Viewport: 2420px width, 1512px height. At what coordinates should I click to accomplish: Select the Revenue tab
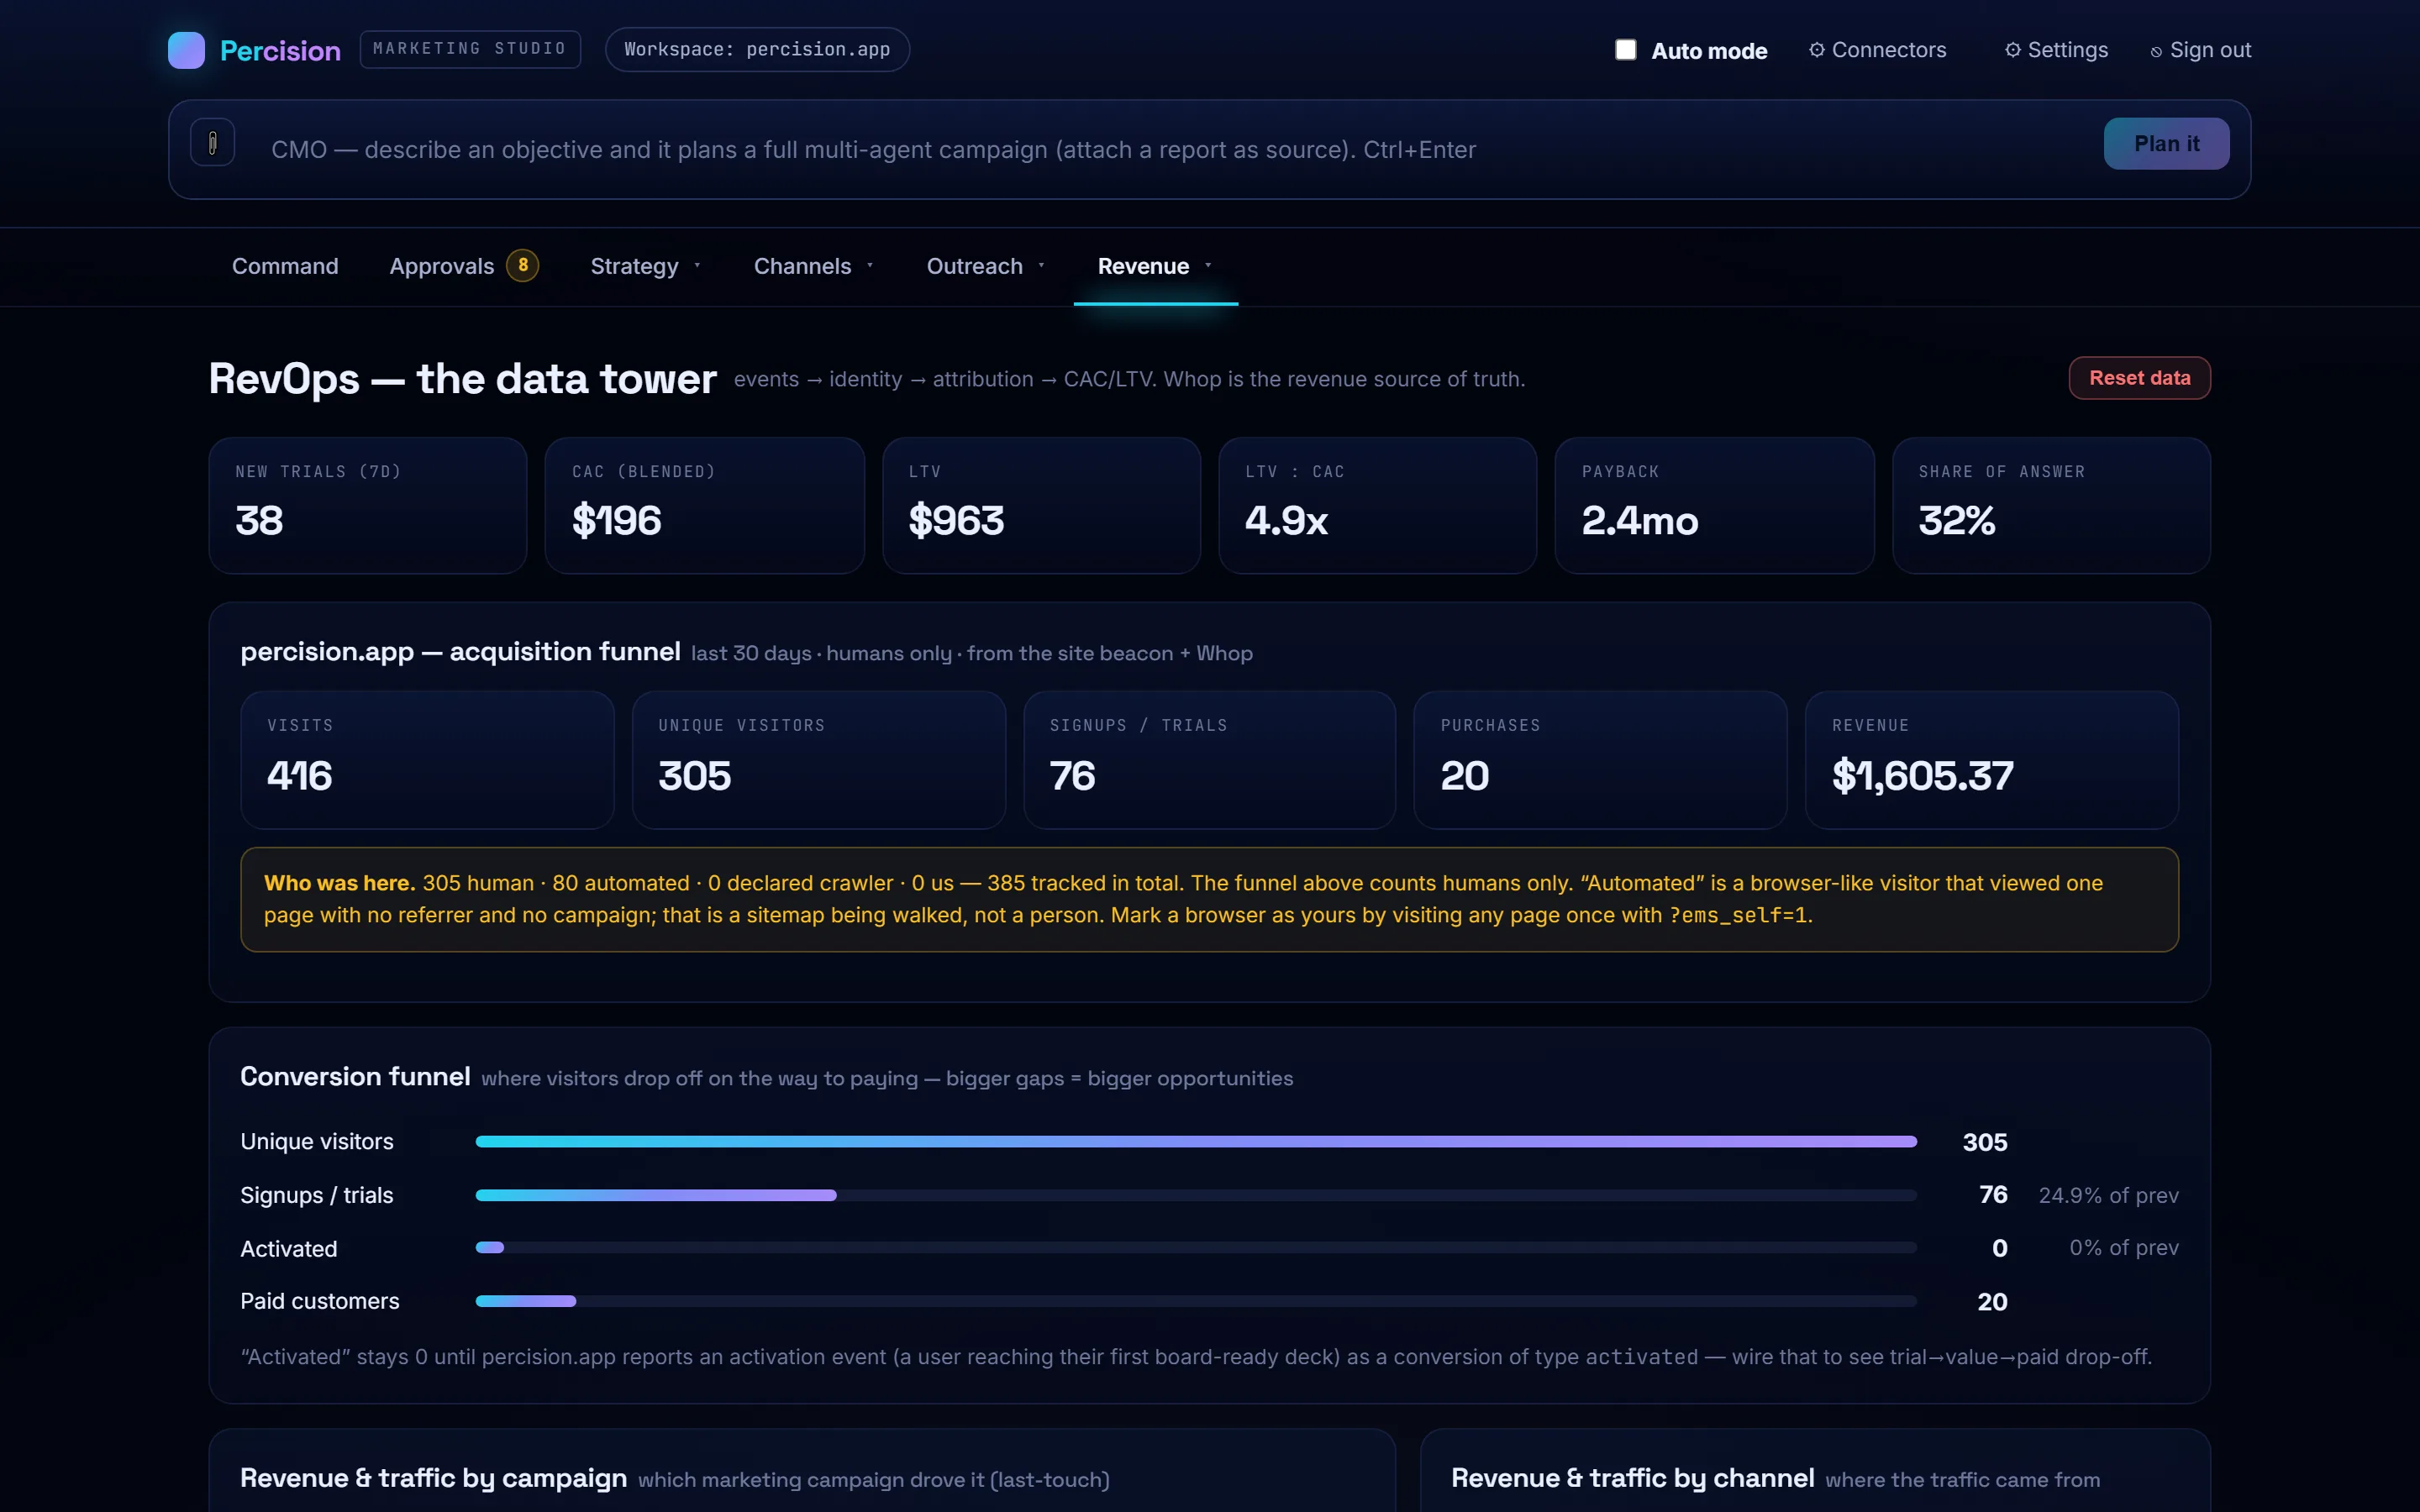tap(1155, 266)
